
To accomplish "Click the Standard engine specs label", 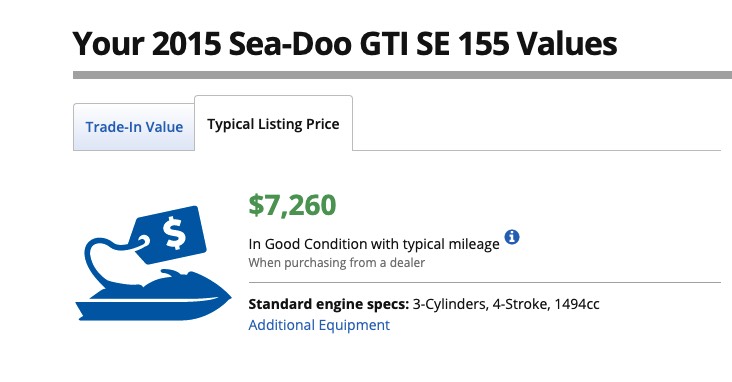I will 329,304.
